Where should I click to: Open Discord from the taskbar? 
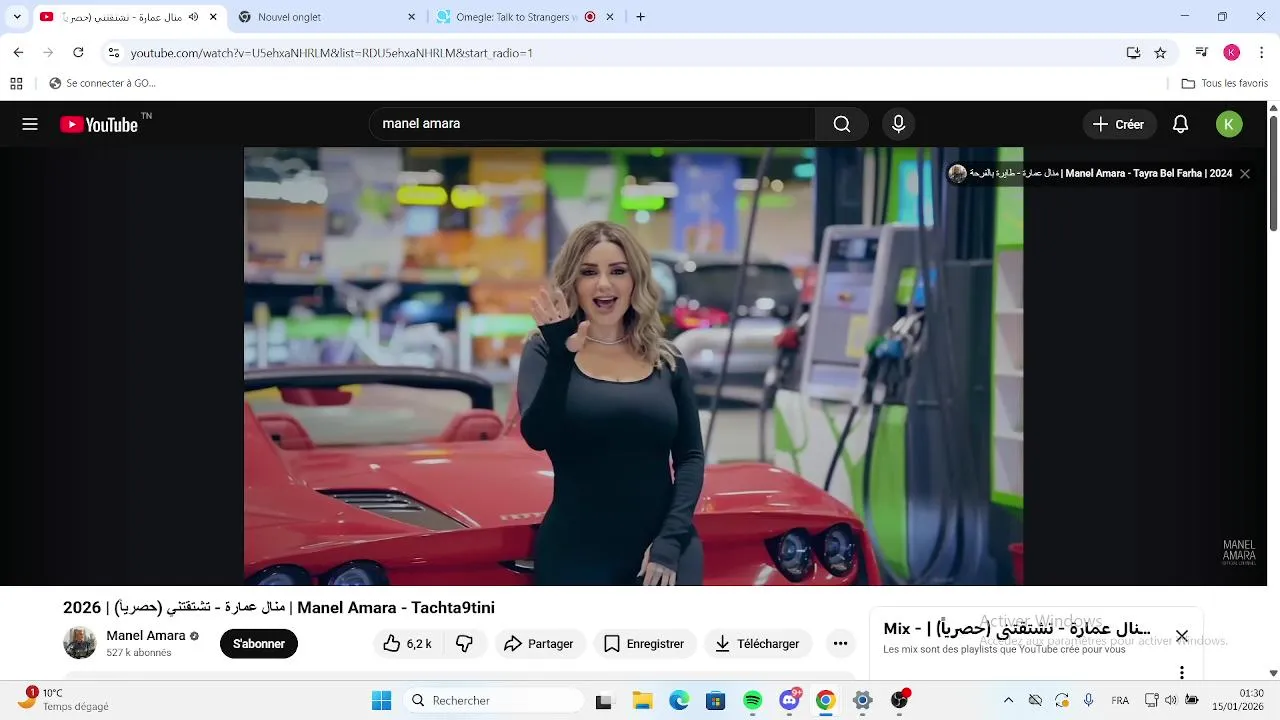pyautogui.click(x=789, y=701)
